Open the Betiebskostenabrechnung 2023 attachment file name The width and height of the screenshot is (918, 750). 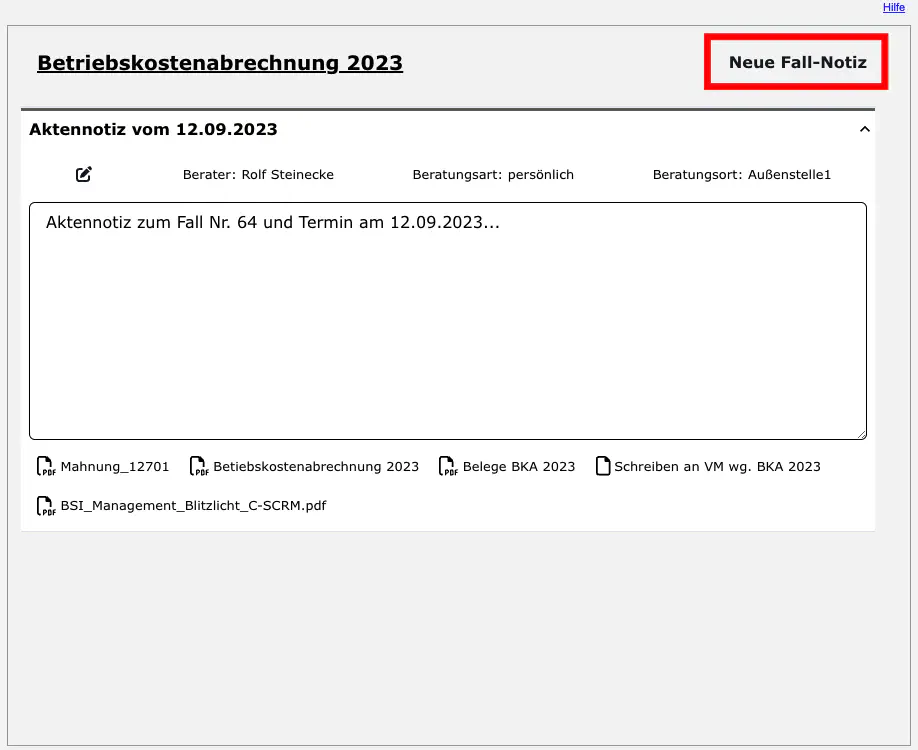(316, 467)
